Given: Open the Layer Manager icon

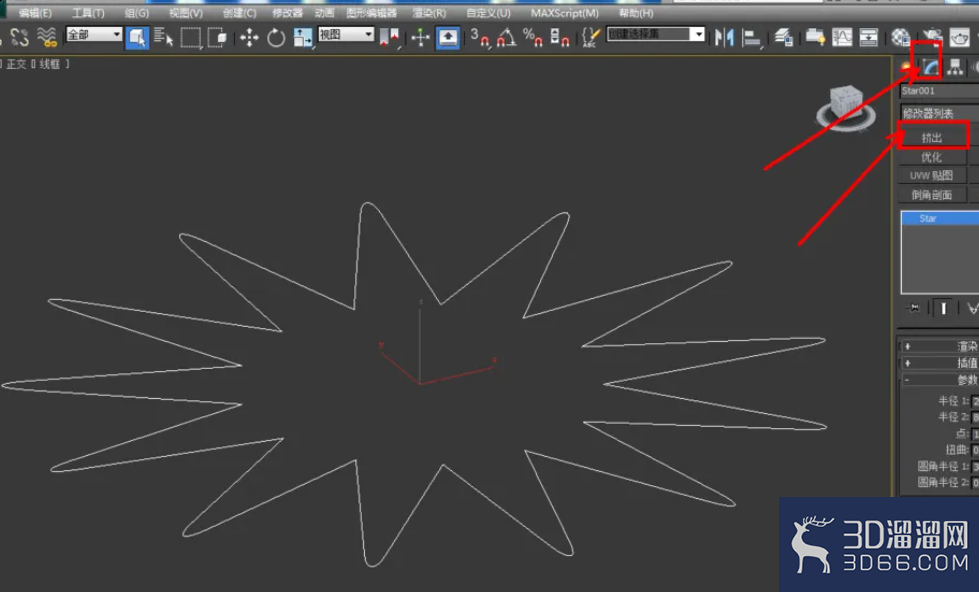Looking at the screenshot, I should 784,37.
